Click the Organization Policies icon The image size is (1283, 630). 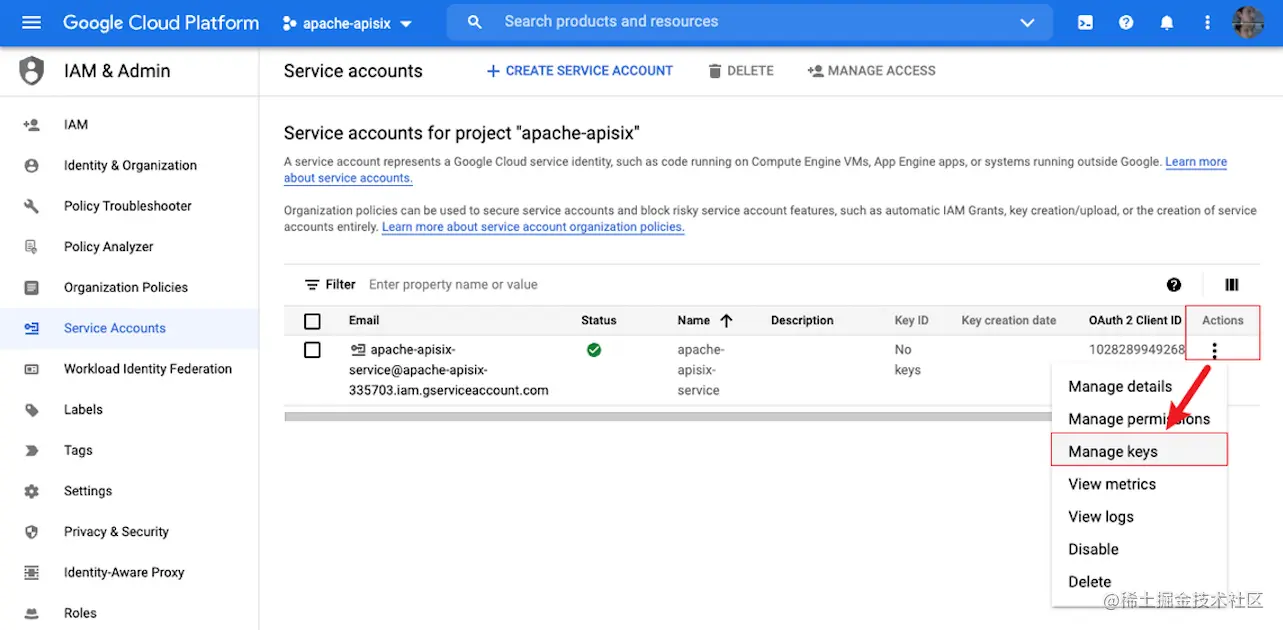pos(31,288)
